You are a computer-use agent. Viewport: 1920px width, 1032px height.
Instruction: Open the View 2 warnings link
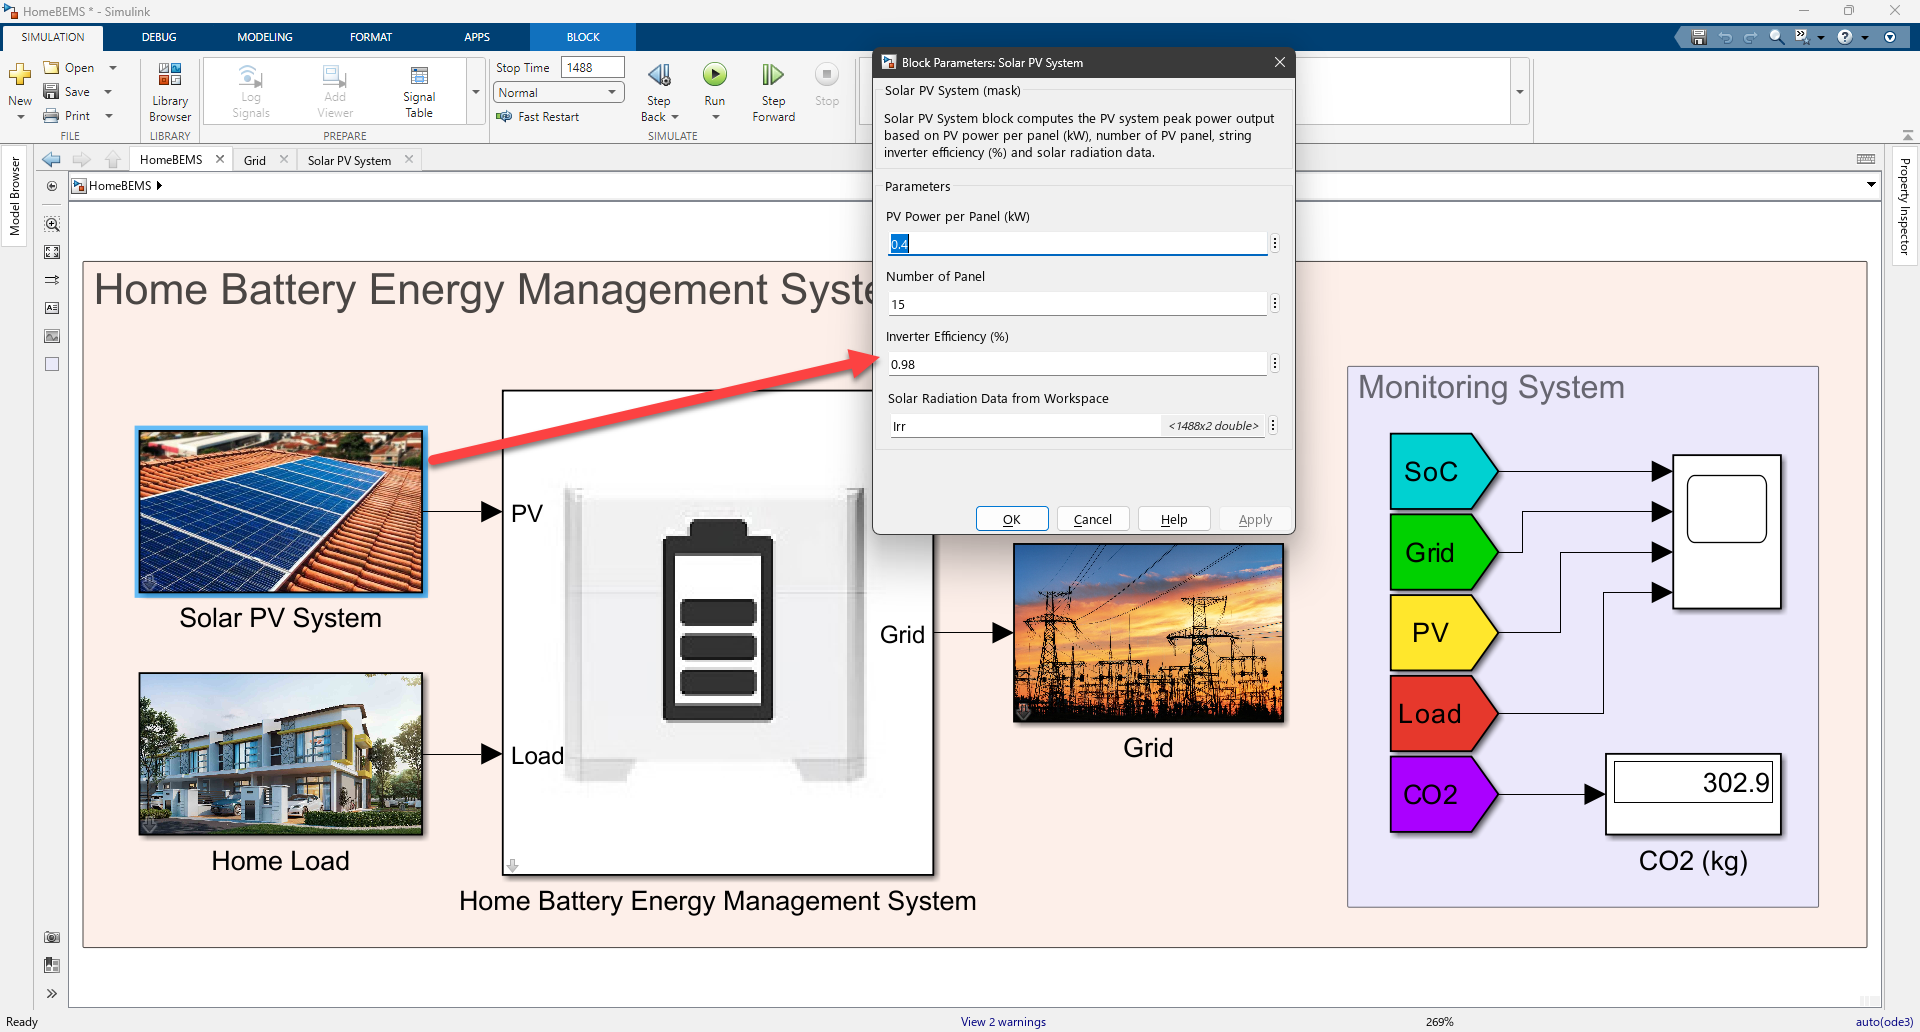[x=1003, y=1022]
